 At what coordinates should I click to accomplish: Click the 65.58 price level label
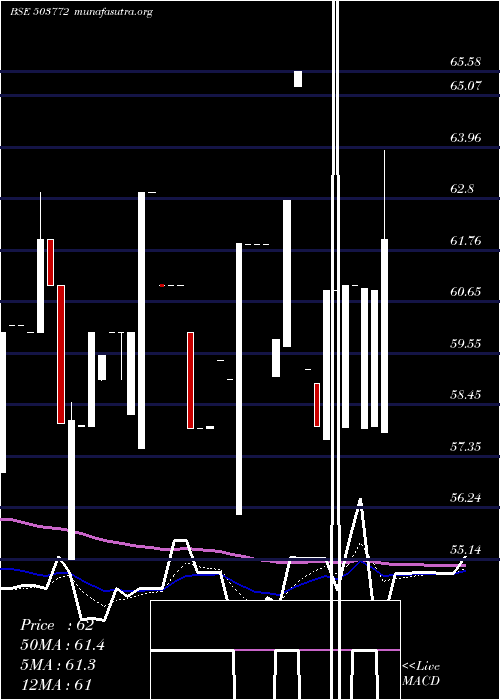click(x=466, y=62)
